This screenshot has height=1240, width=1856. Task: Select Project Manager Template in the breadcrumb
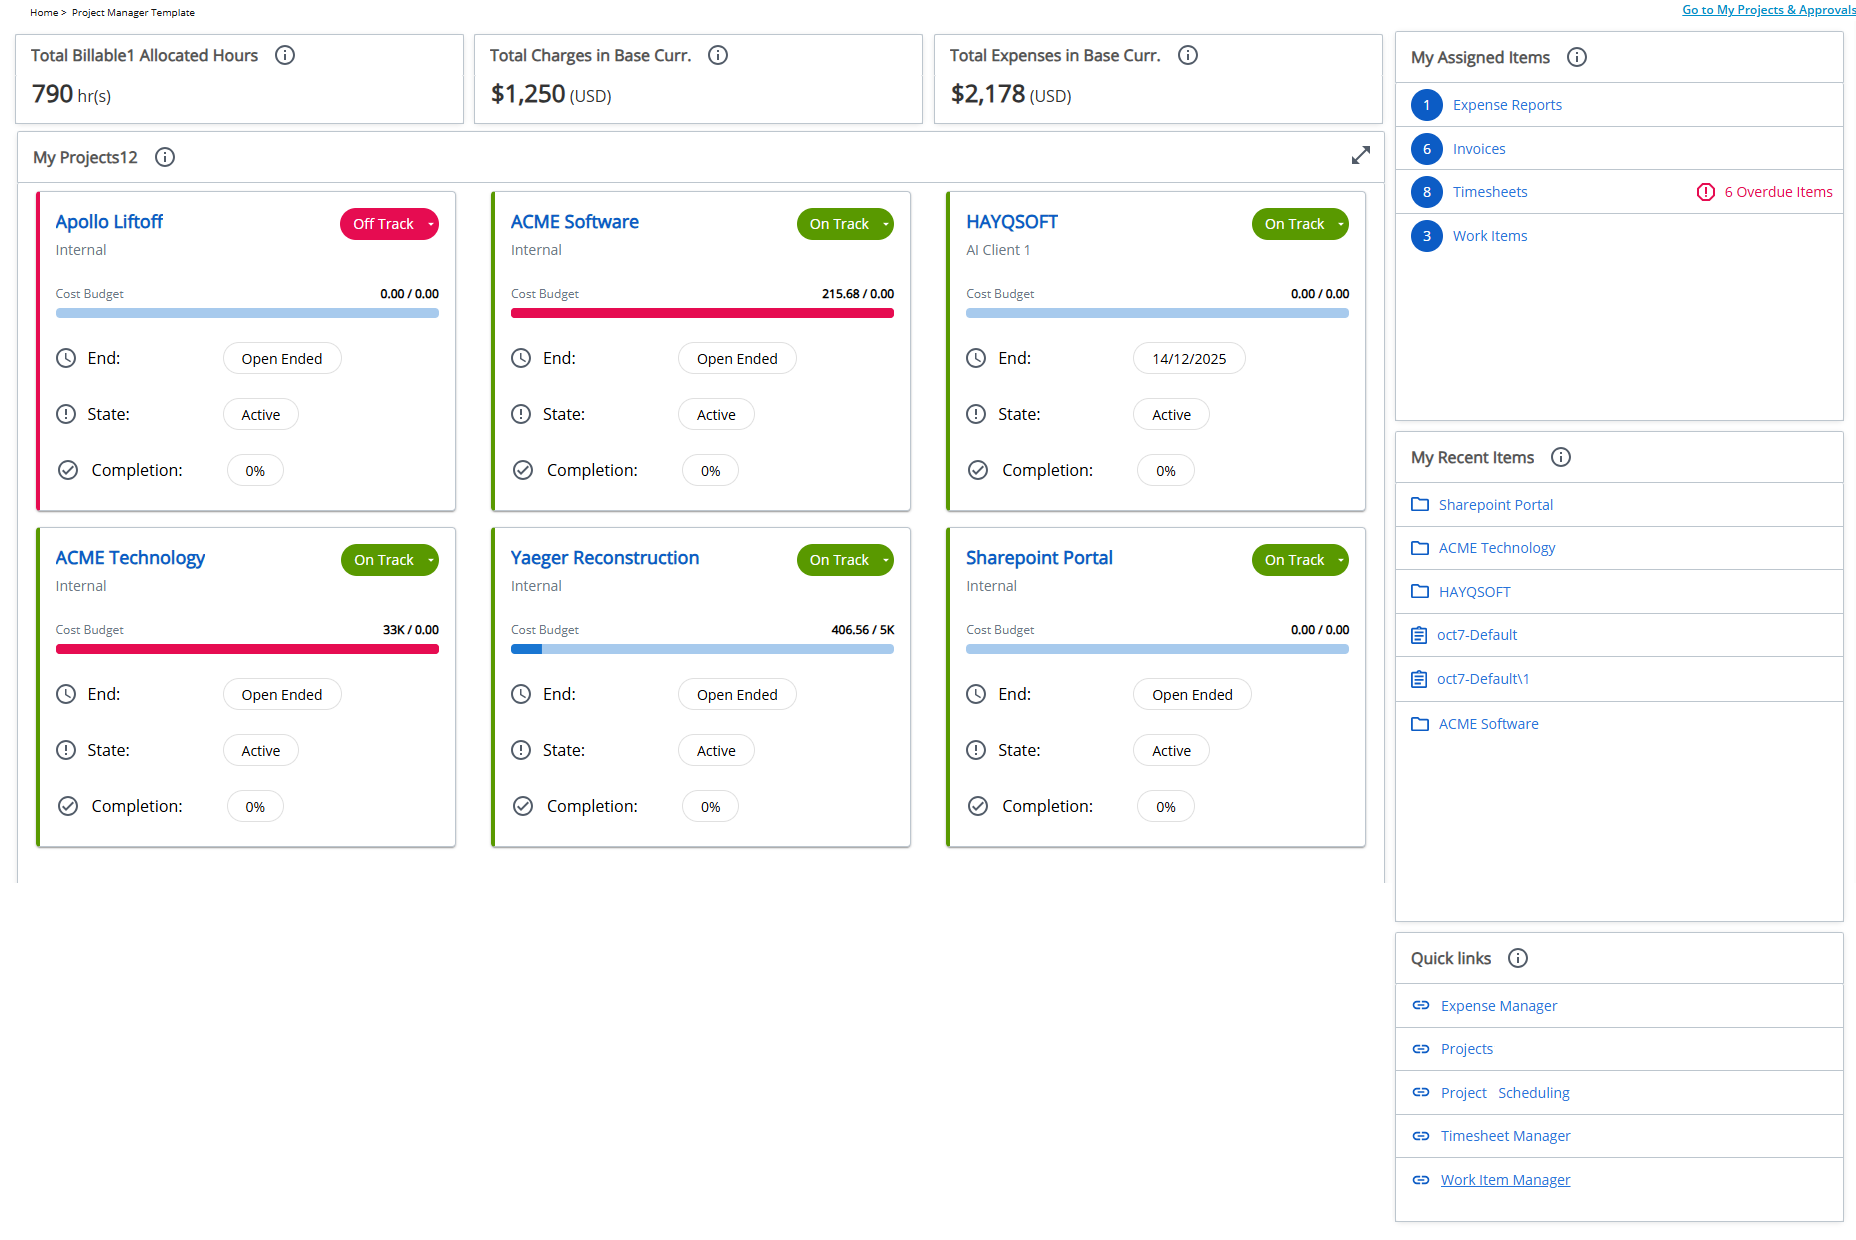tap(133, 12)
